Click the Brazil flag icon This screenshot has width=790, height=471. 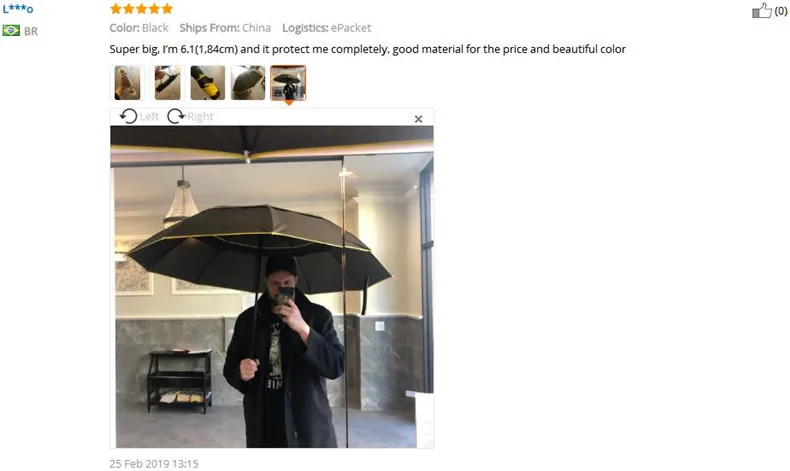pos(11,31)
